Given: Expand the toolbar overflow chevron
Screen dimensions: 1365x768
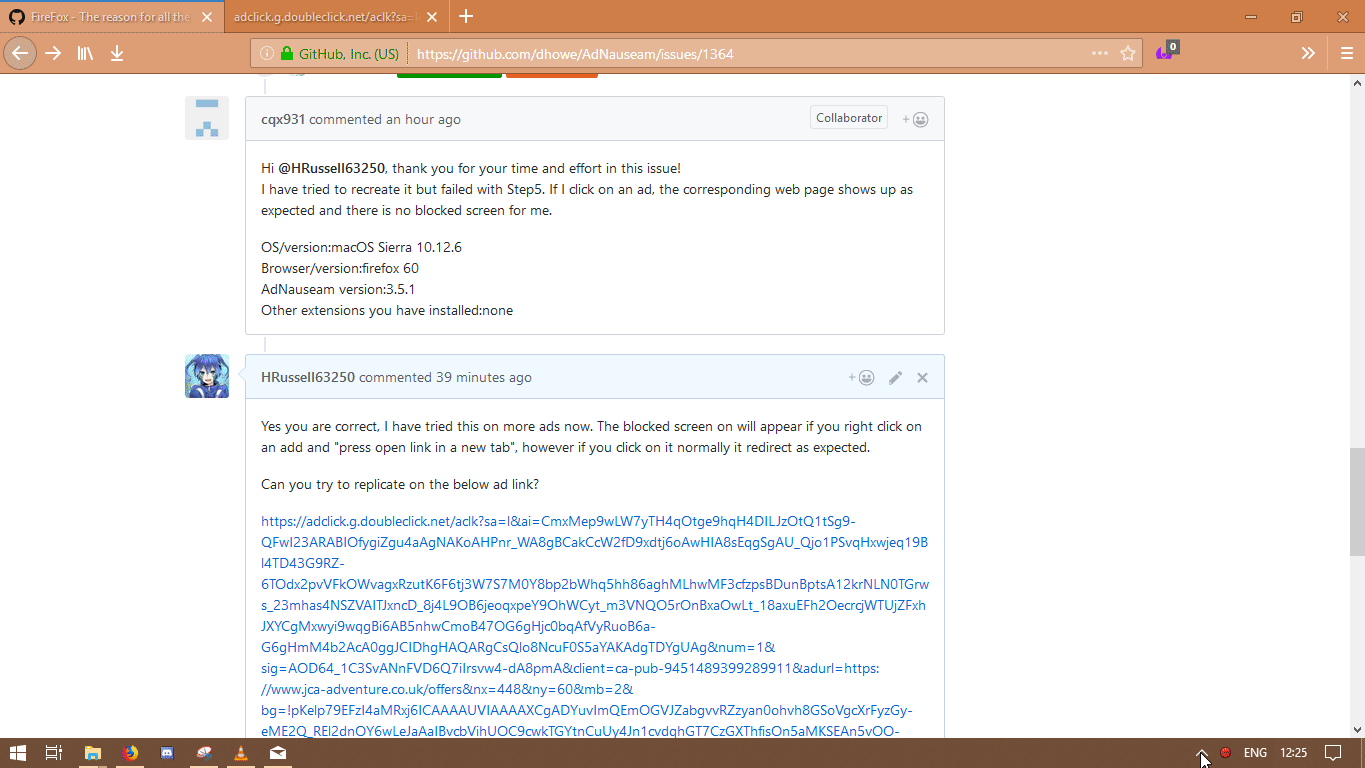Looking at the screenshot, I should [1308, 53].
